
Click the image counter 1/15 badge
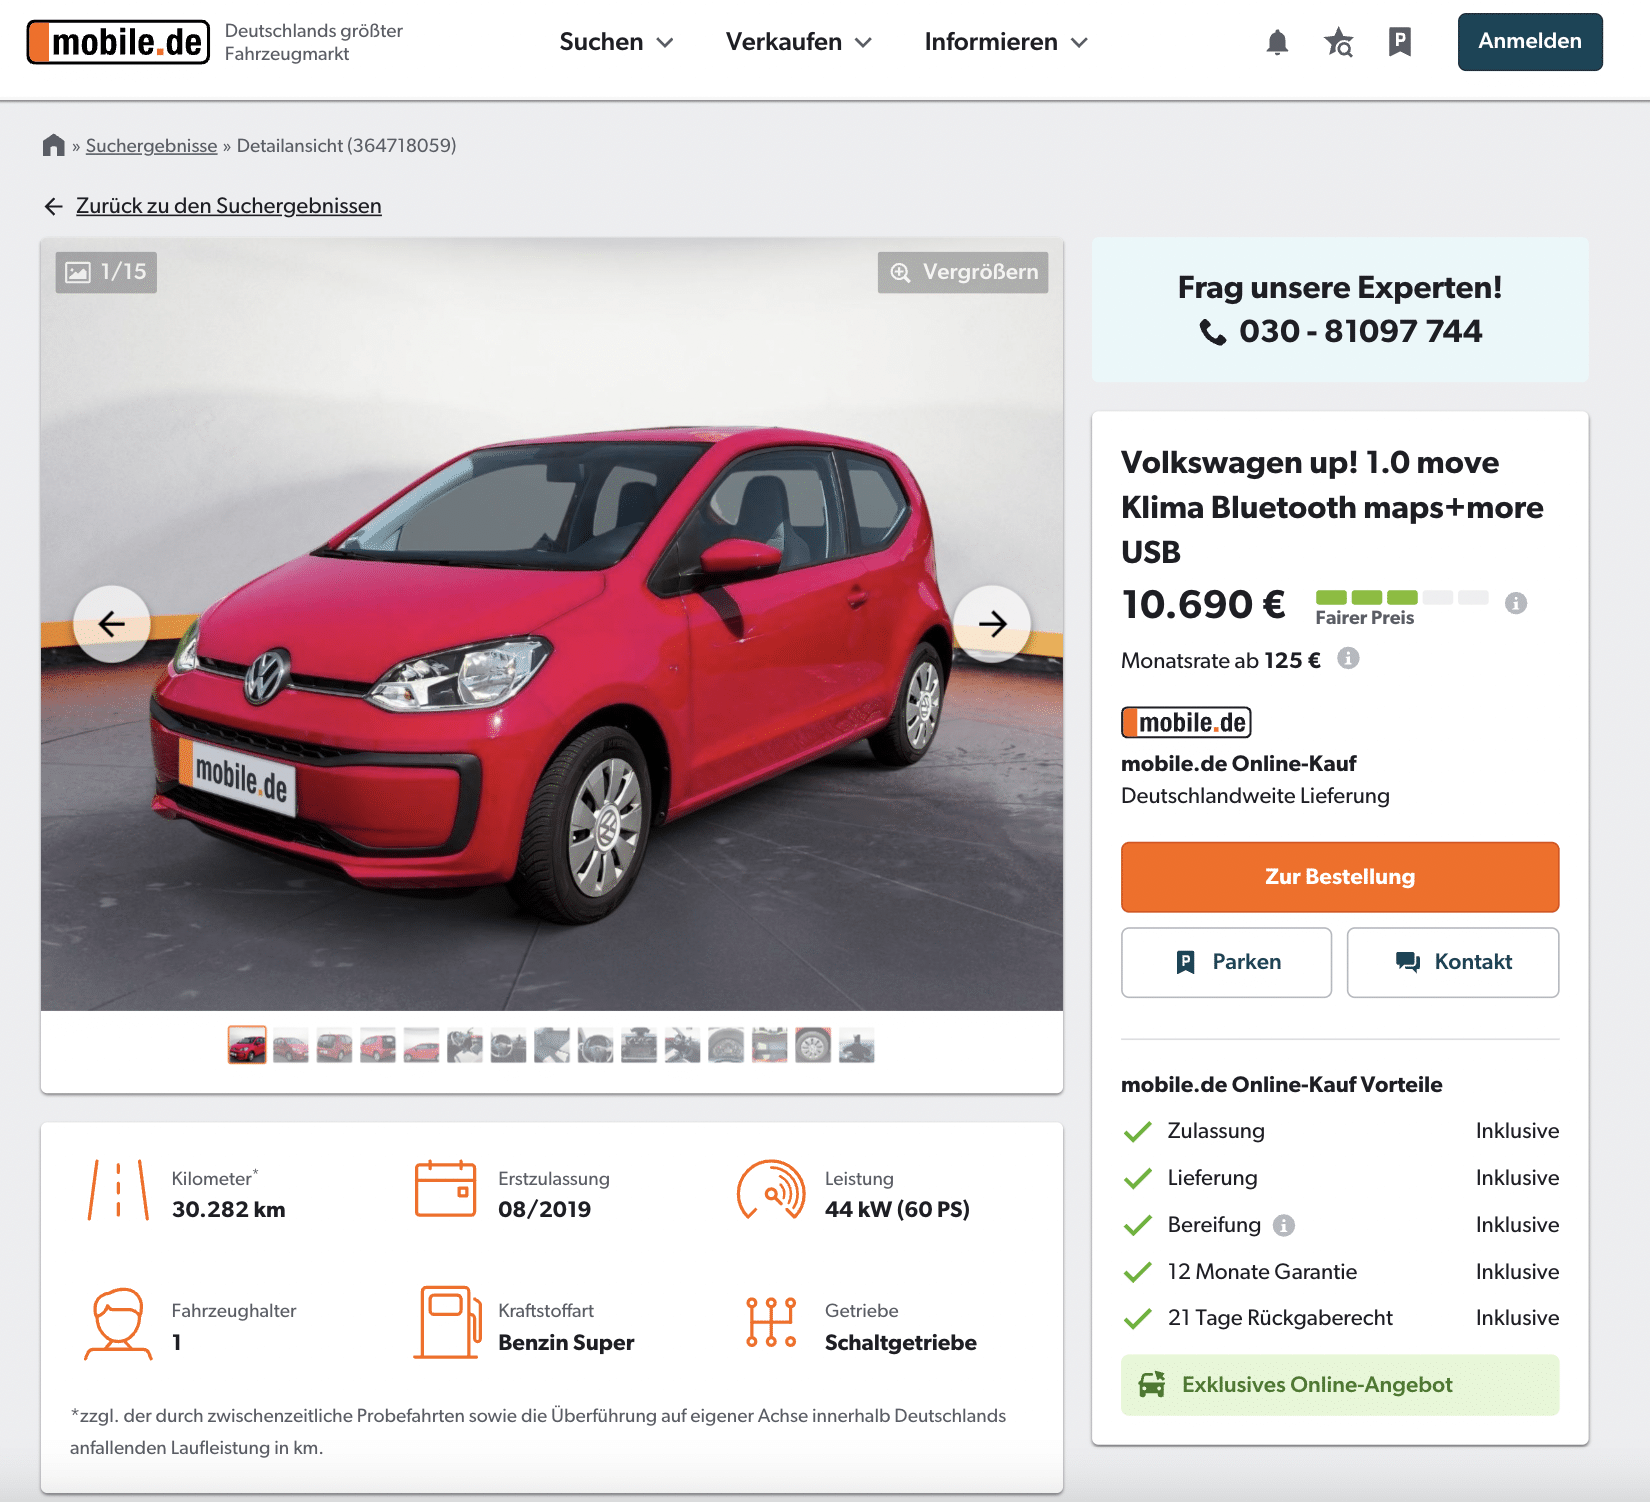pos(106,272)
